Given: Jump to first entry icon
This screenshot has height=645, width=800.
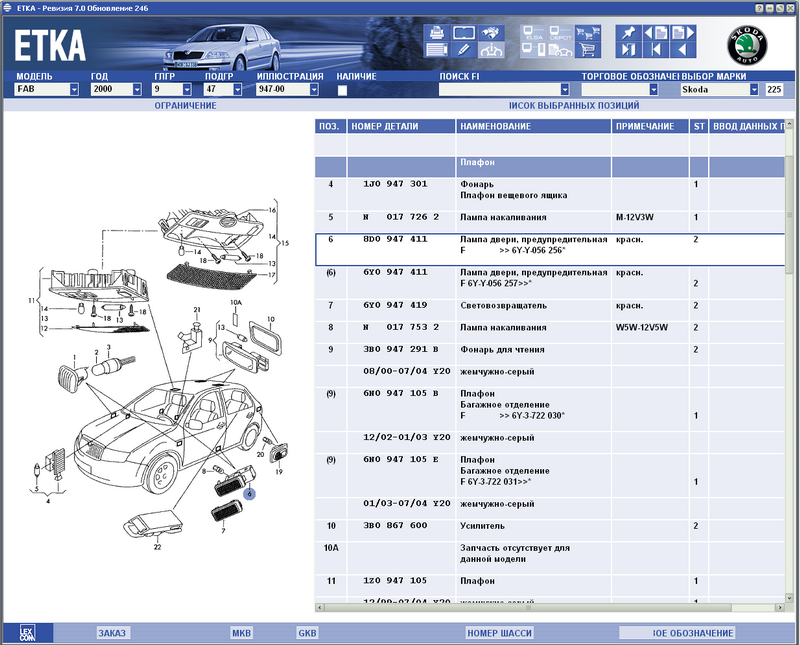Looking at the screenshot, I should 656,50.
